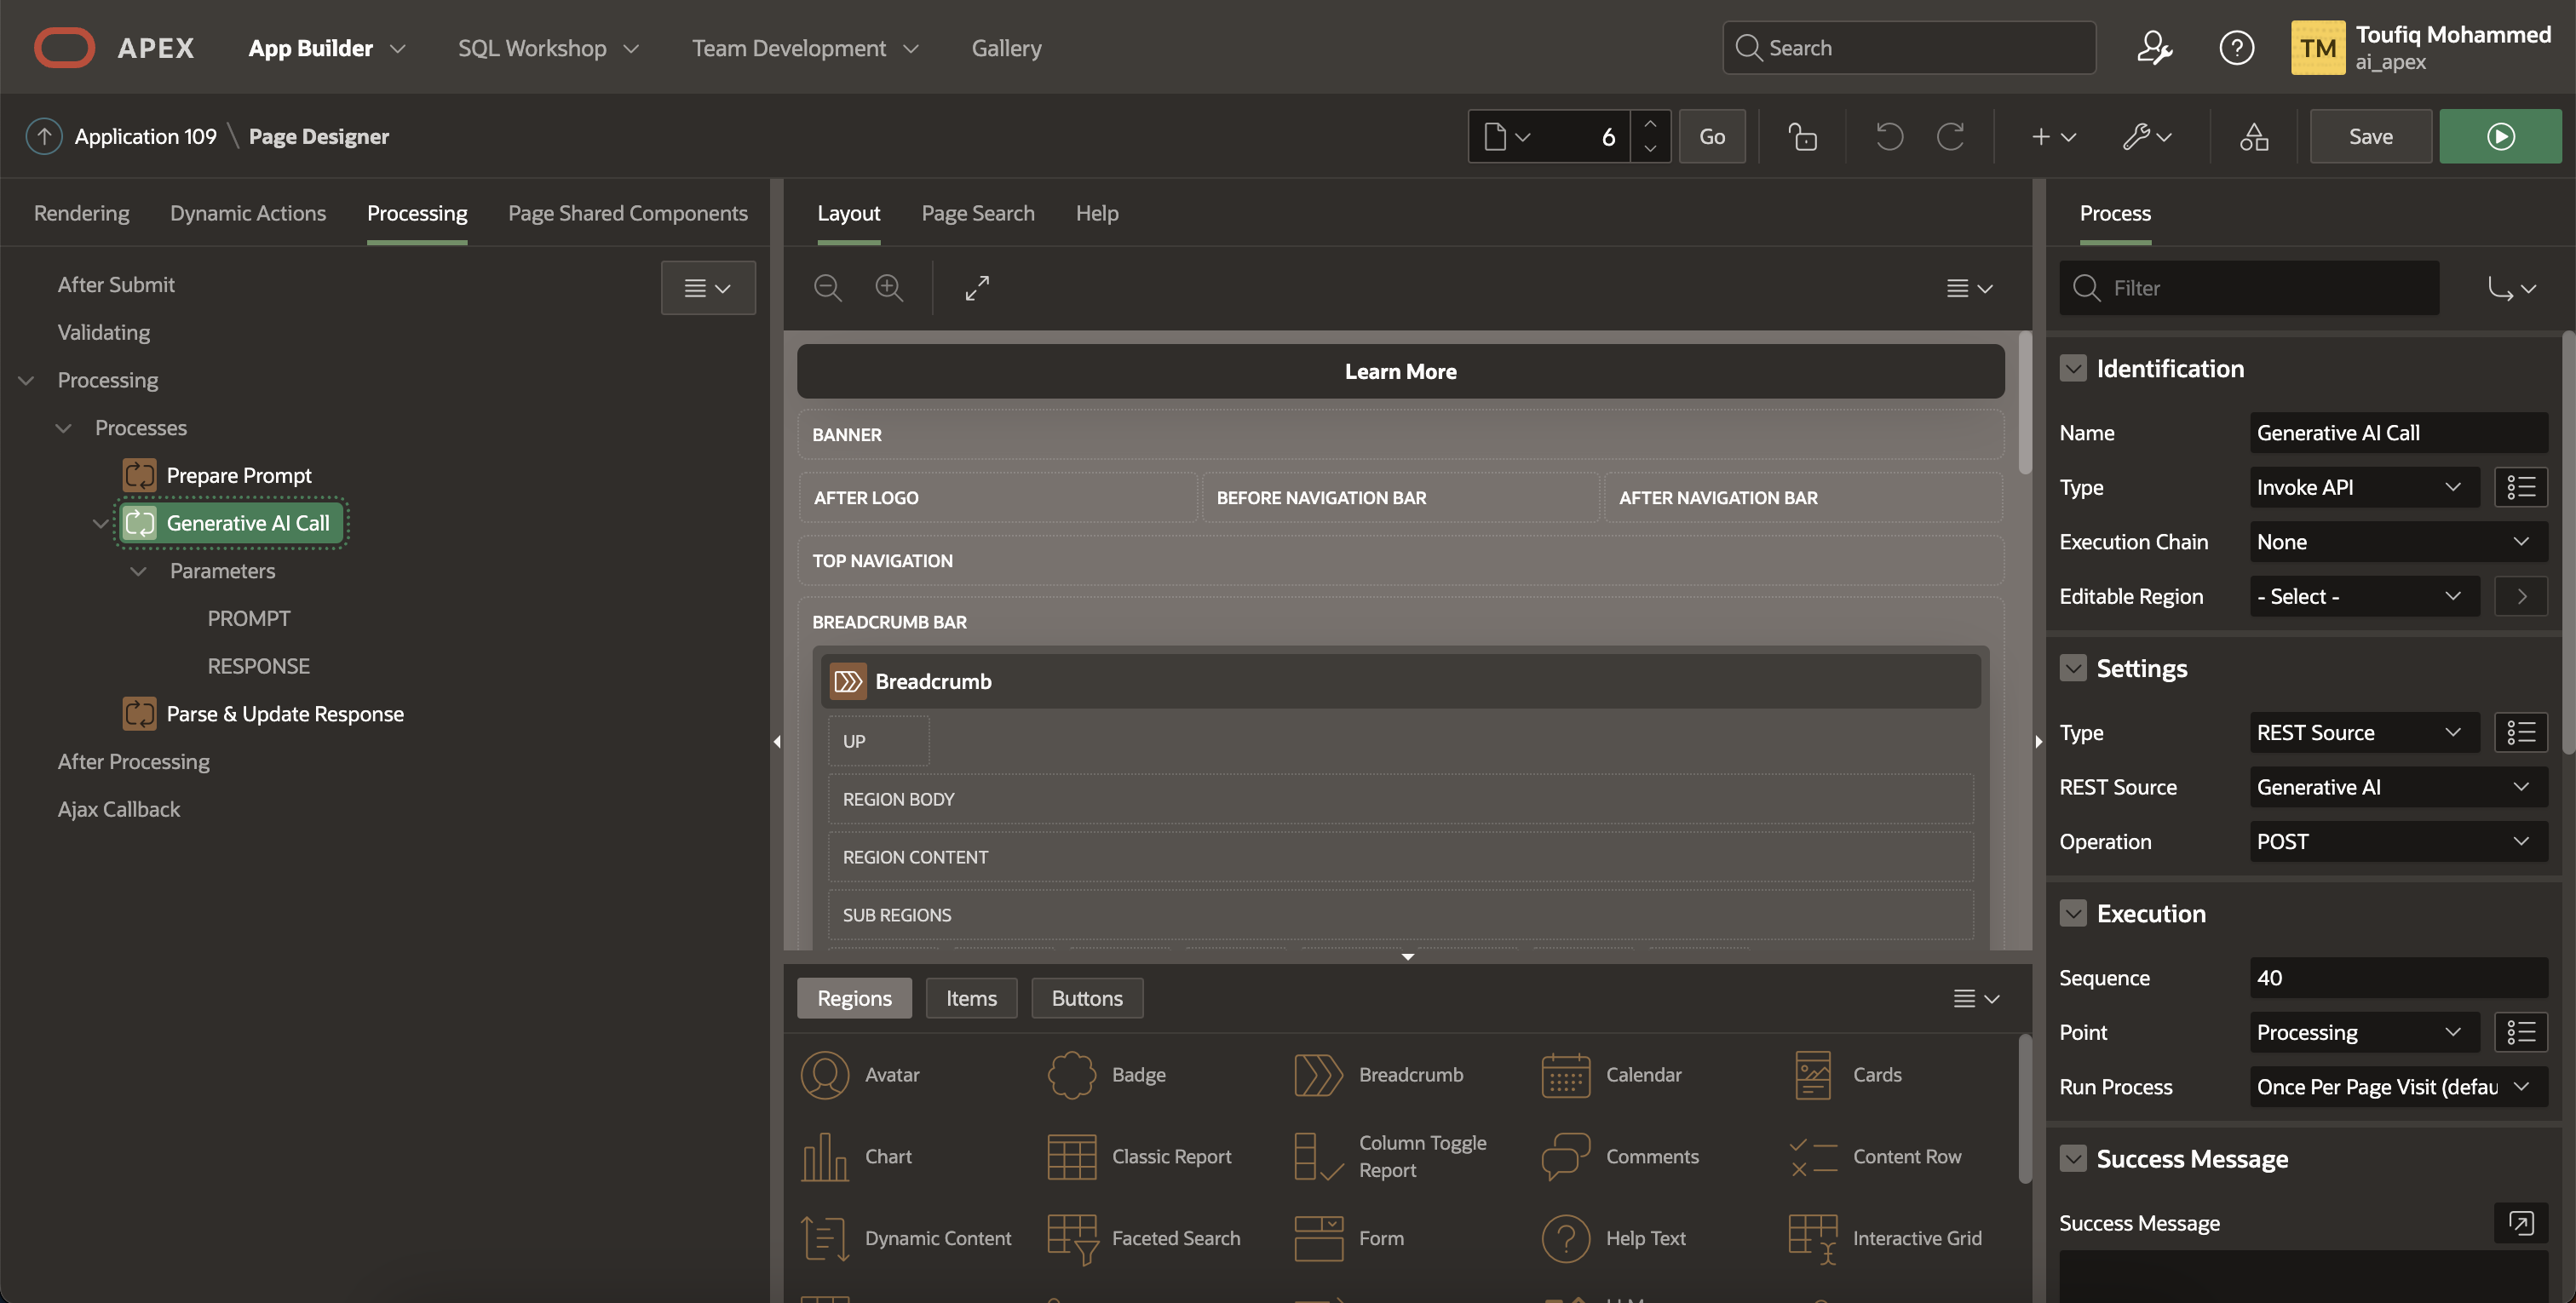Open the Shared Components shapes icon
The width and height of the screenshot is (2576, 1303).
2253,136
